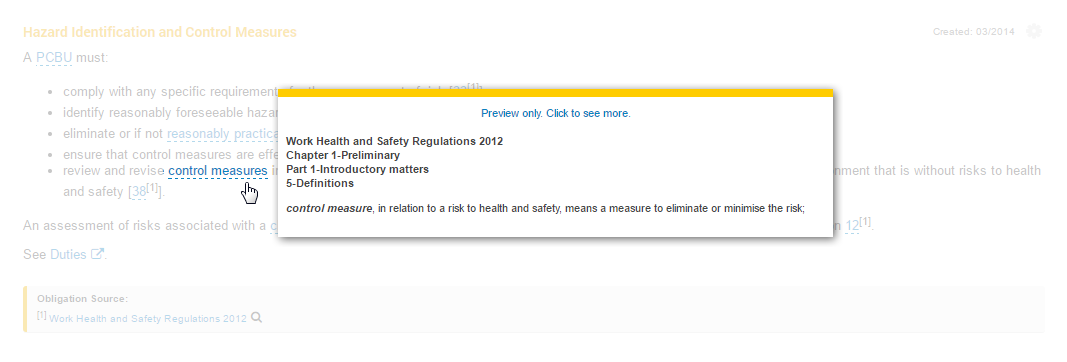The height and width of the screenshot is (362, 1067).
Task: Click the 'Chapter 1-Preliminary' popup line
Action: [343, 155]
